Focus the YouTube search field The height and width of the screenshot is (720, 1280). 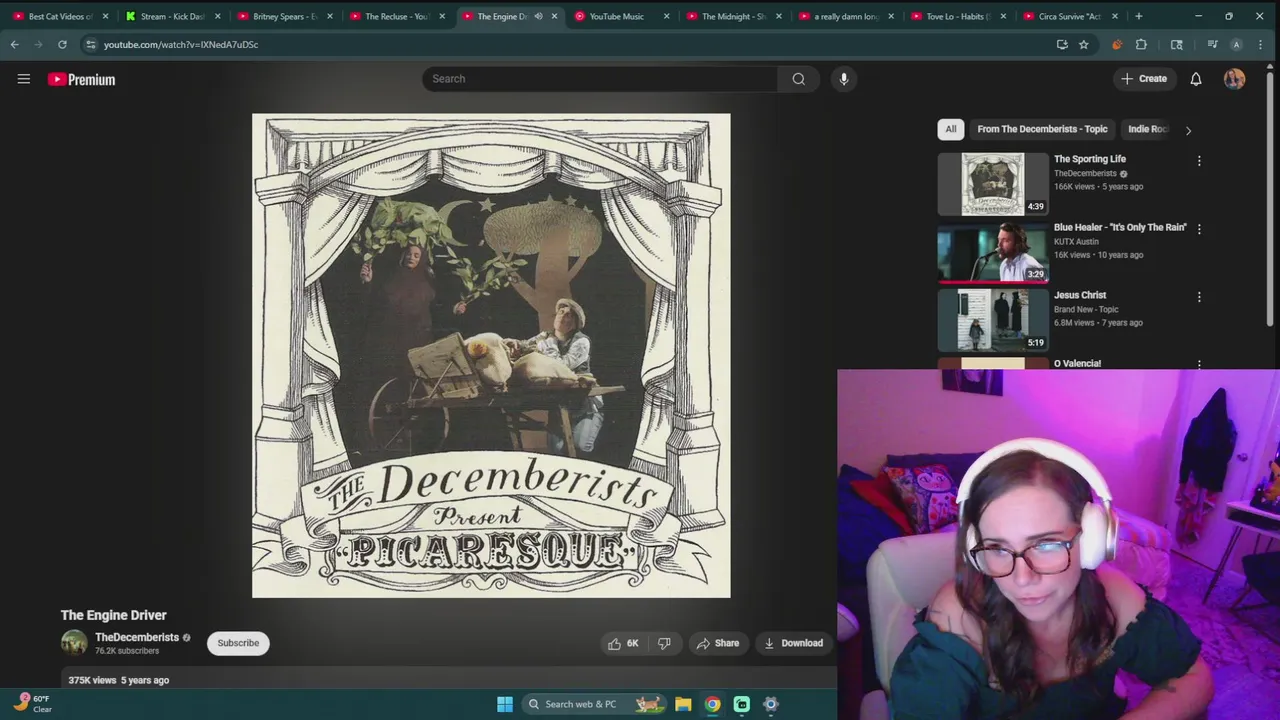coord(599,79)
